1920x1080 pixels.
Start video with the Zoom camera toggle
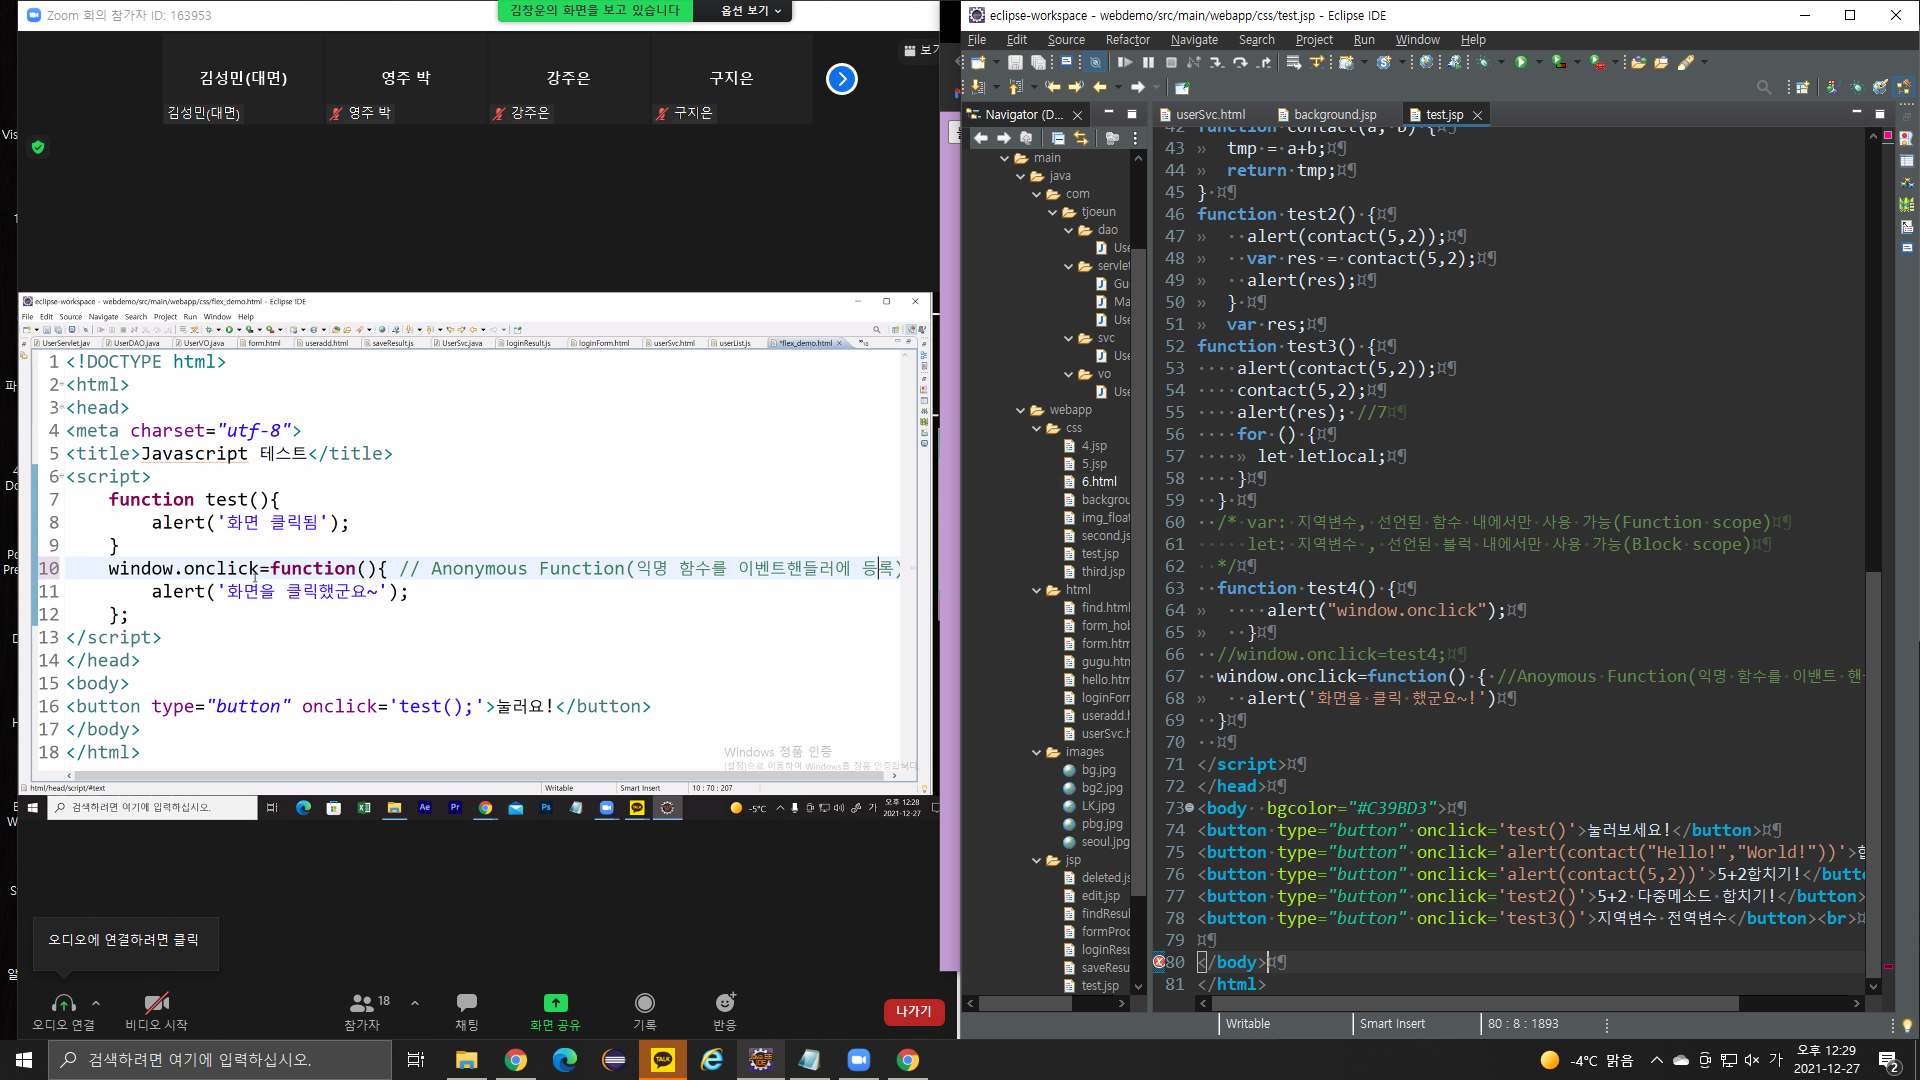coord(156,1003)
